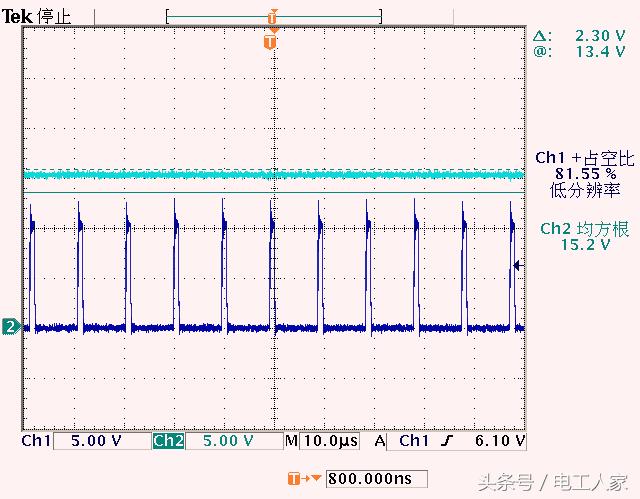Viewport: 640px width, 499px height.
Task: Click the Δ 2.30 V cursor readout
Action: (579, 36)
